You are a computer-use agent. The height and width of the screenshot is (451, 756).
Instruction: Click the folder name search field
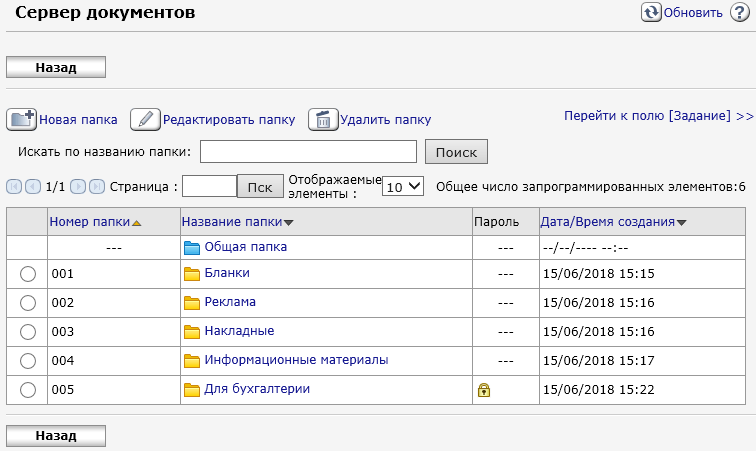[x=308, y=152]
